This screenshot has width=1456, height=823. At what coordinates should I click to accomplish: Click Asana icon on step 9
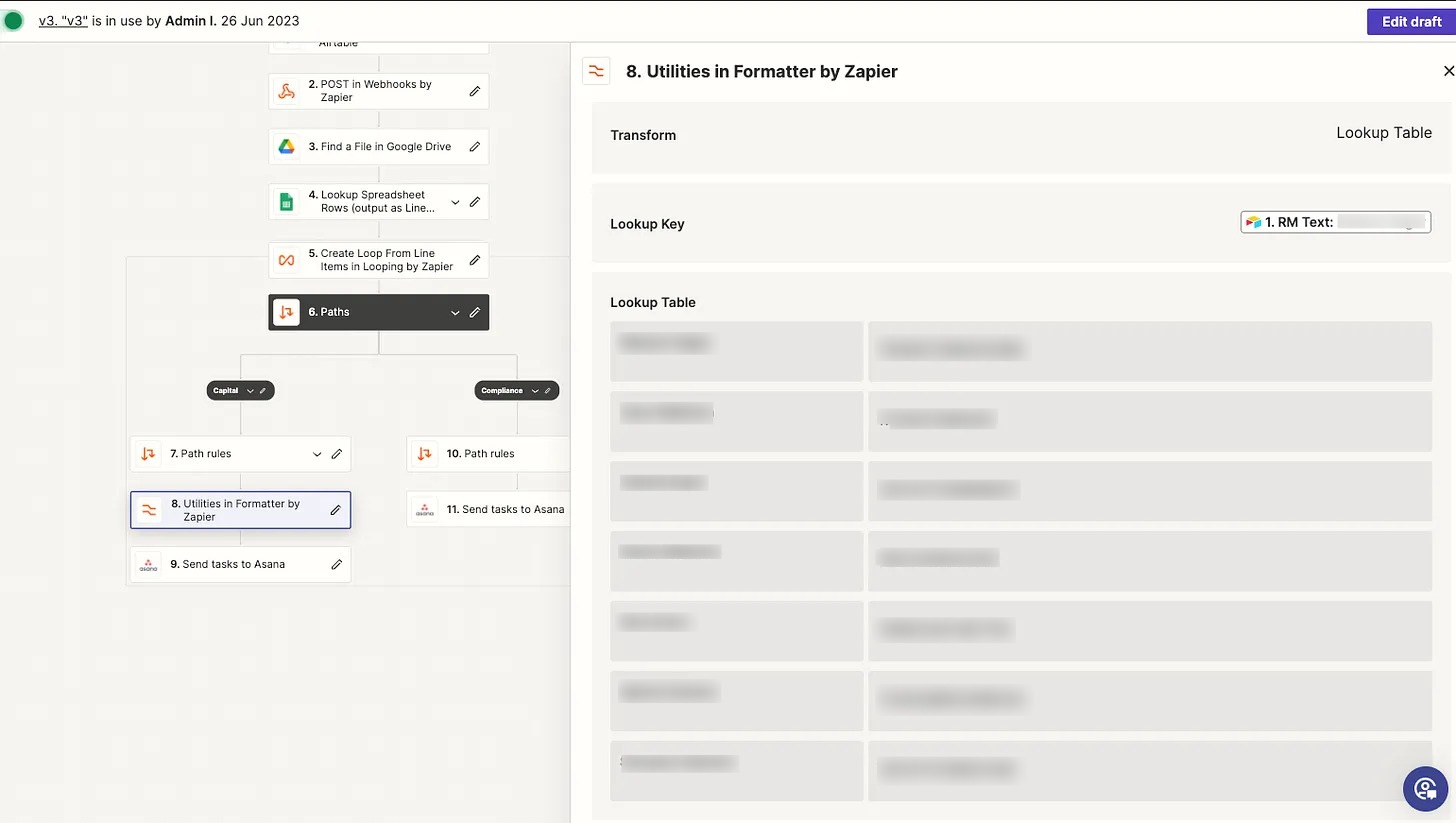click(x=148, y=565)
